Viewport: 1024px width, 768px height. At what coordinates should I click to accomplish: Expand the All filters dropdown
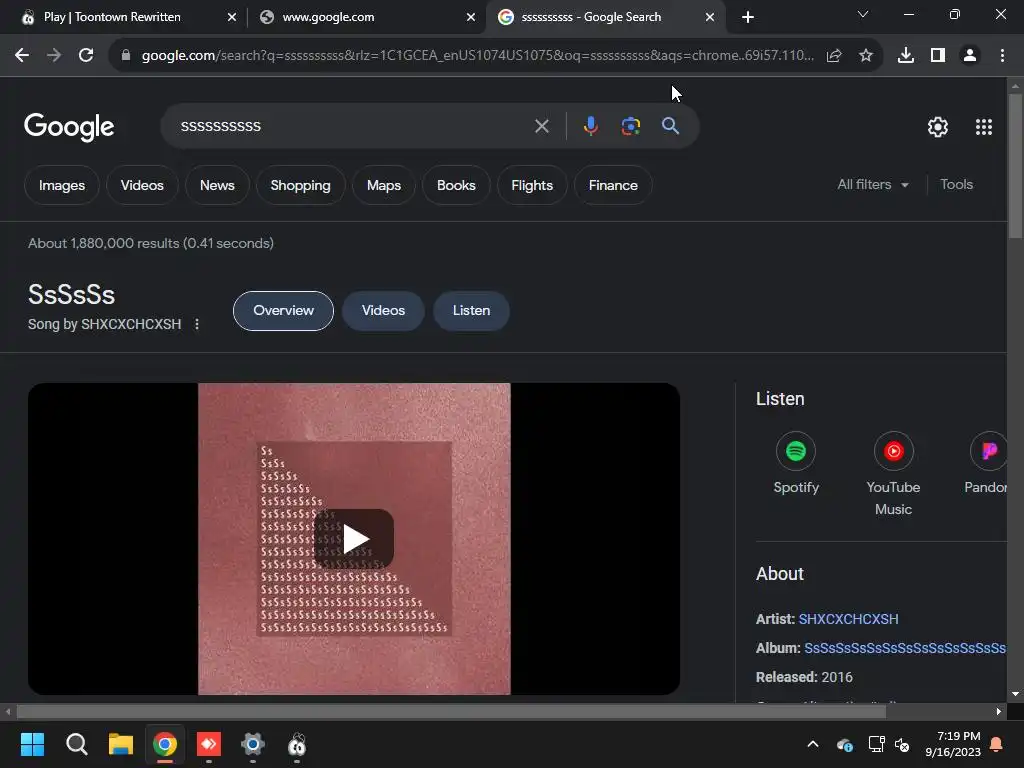(x=873, y=185)
